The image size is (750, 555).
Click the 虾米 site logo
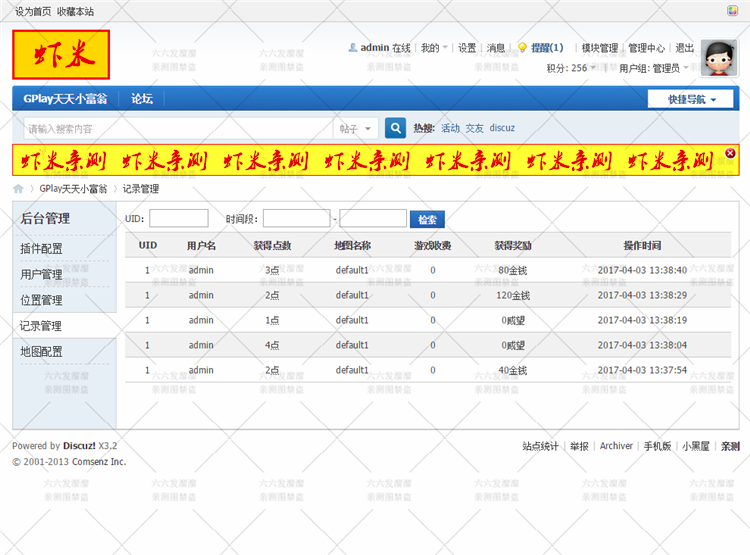60,54
